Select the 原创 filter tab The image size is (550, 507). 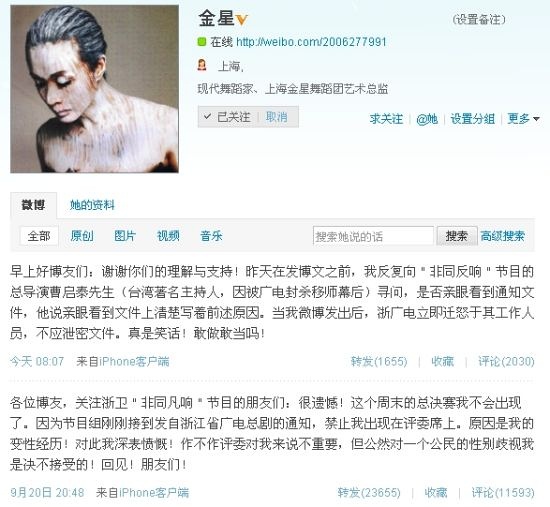82,236
